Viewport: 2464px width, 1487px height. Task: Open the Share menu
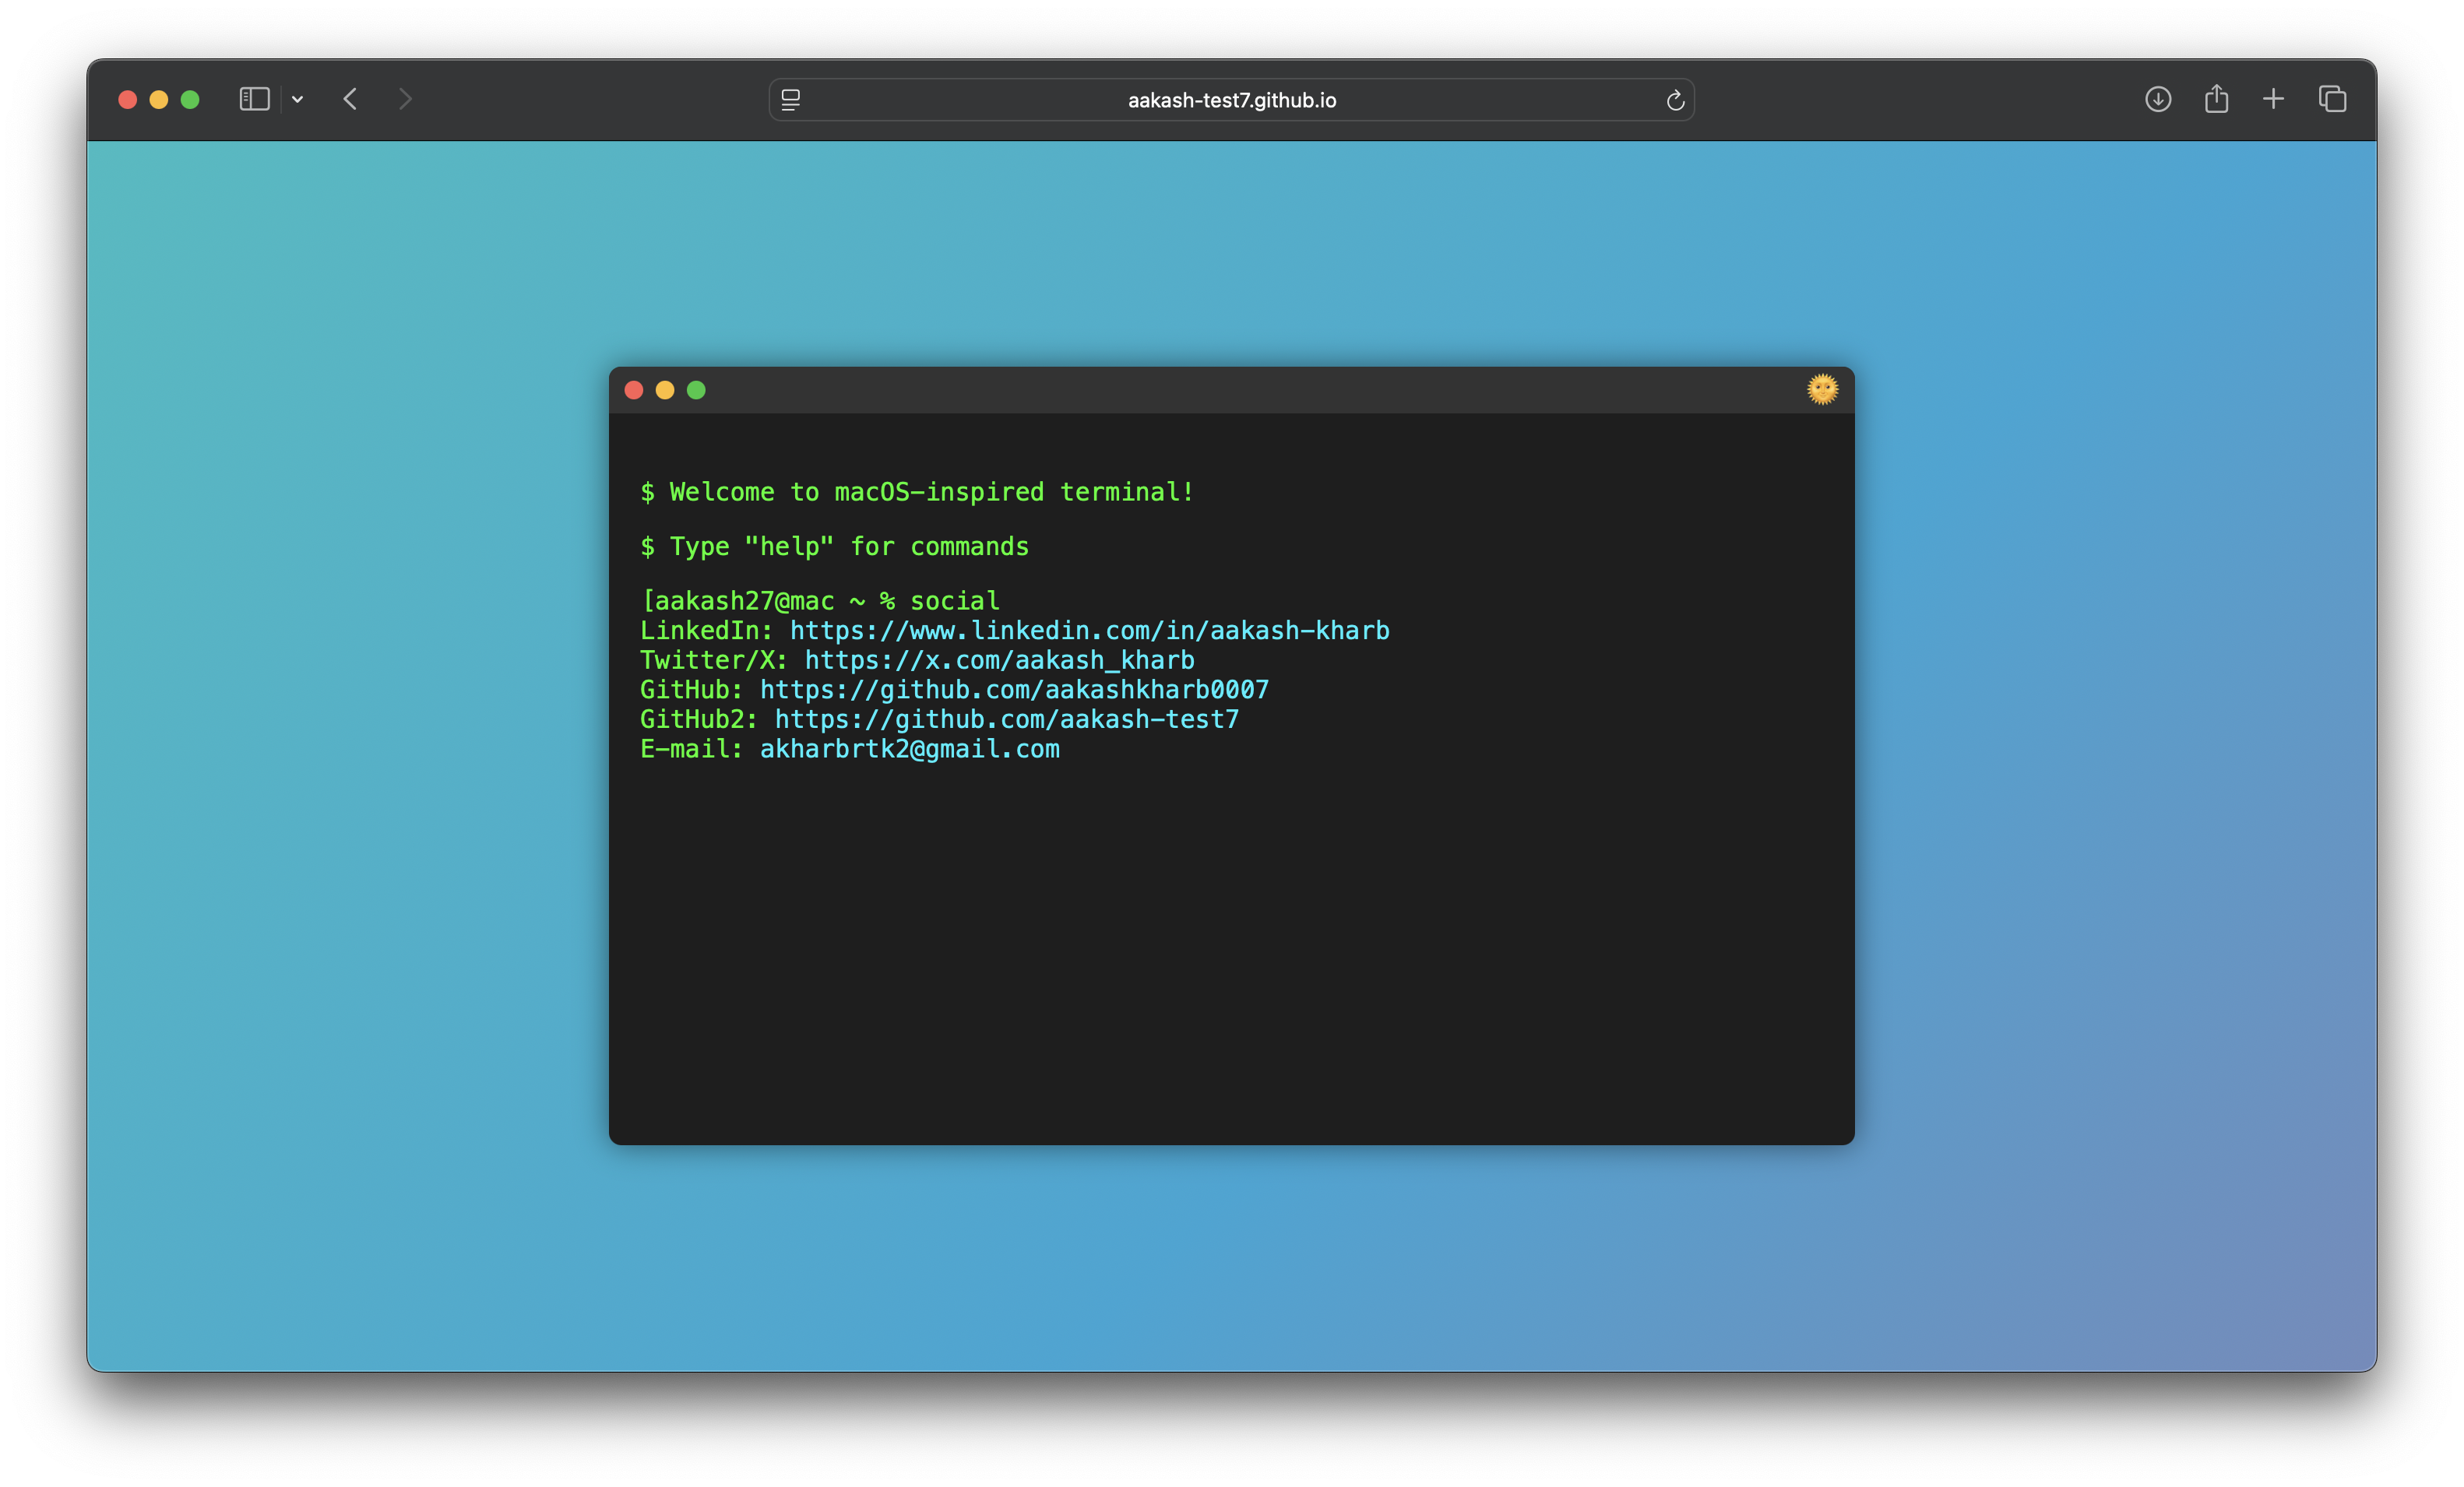coord(2216,99)
